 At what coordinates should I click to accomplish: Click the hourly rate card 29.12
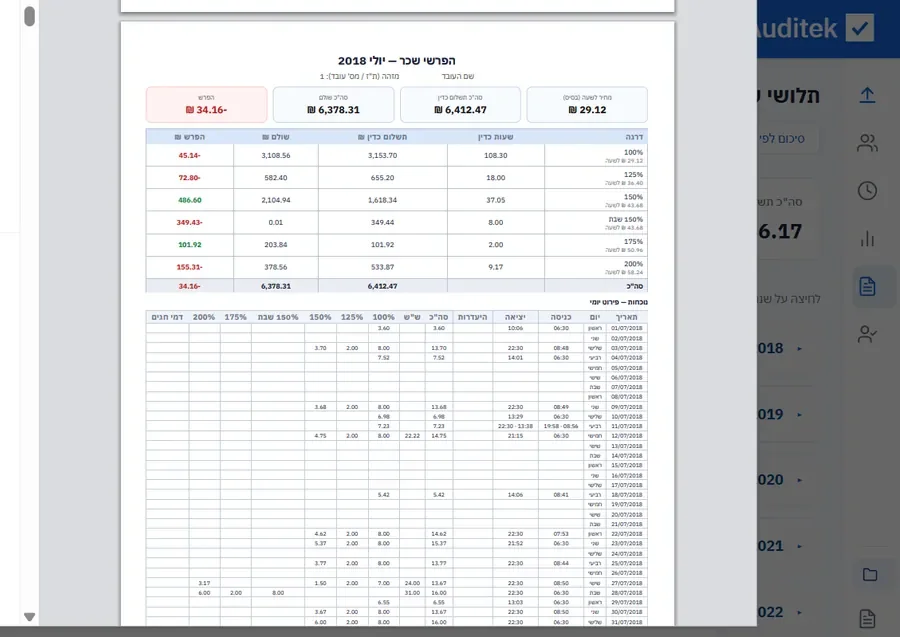point(587,104)
